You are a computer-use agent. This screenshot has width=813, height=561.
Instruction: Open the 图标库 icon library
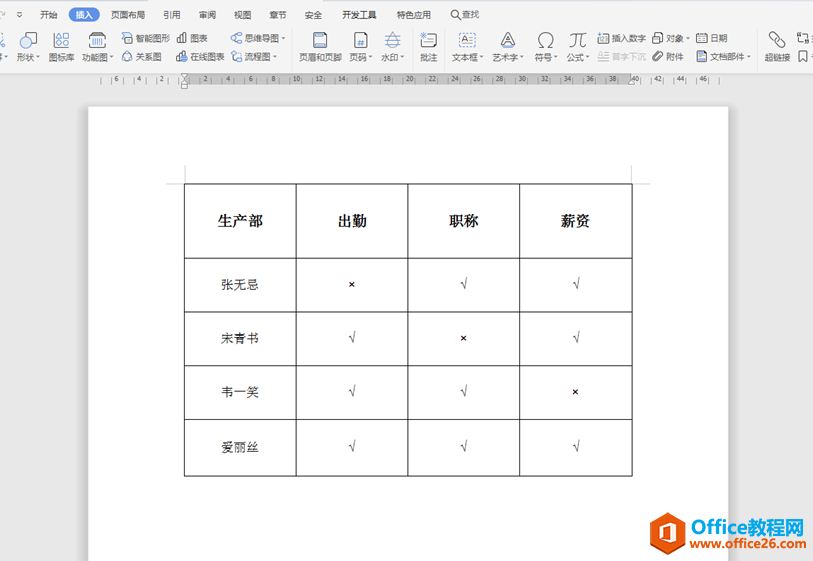click(x=61, y=46)
